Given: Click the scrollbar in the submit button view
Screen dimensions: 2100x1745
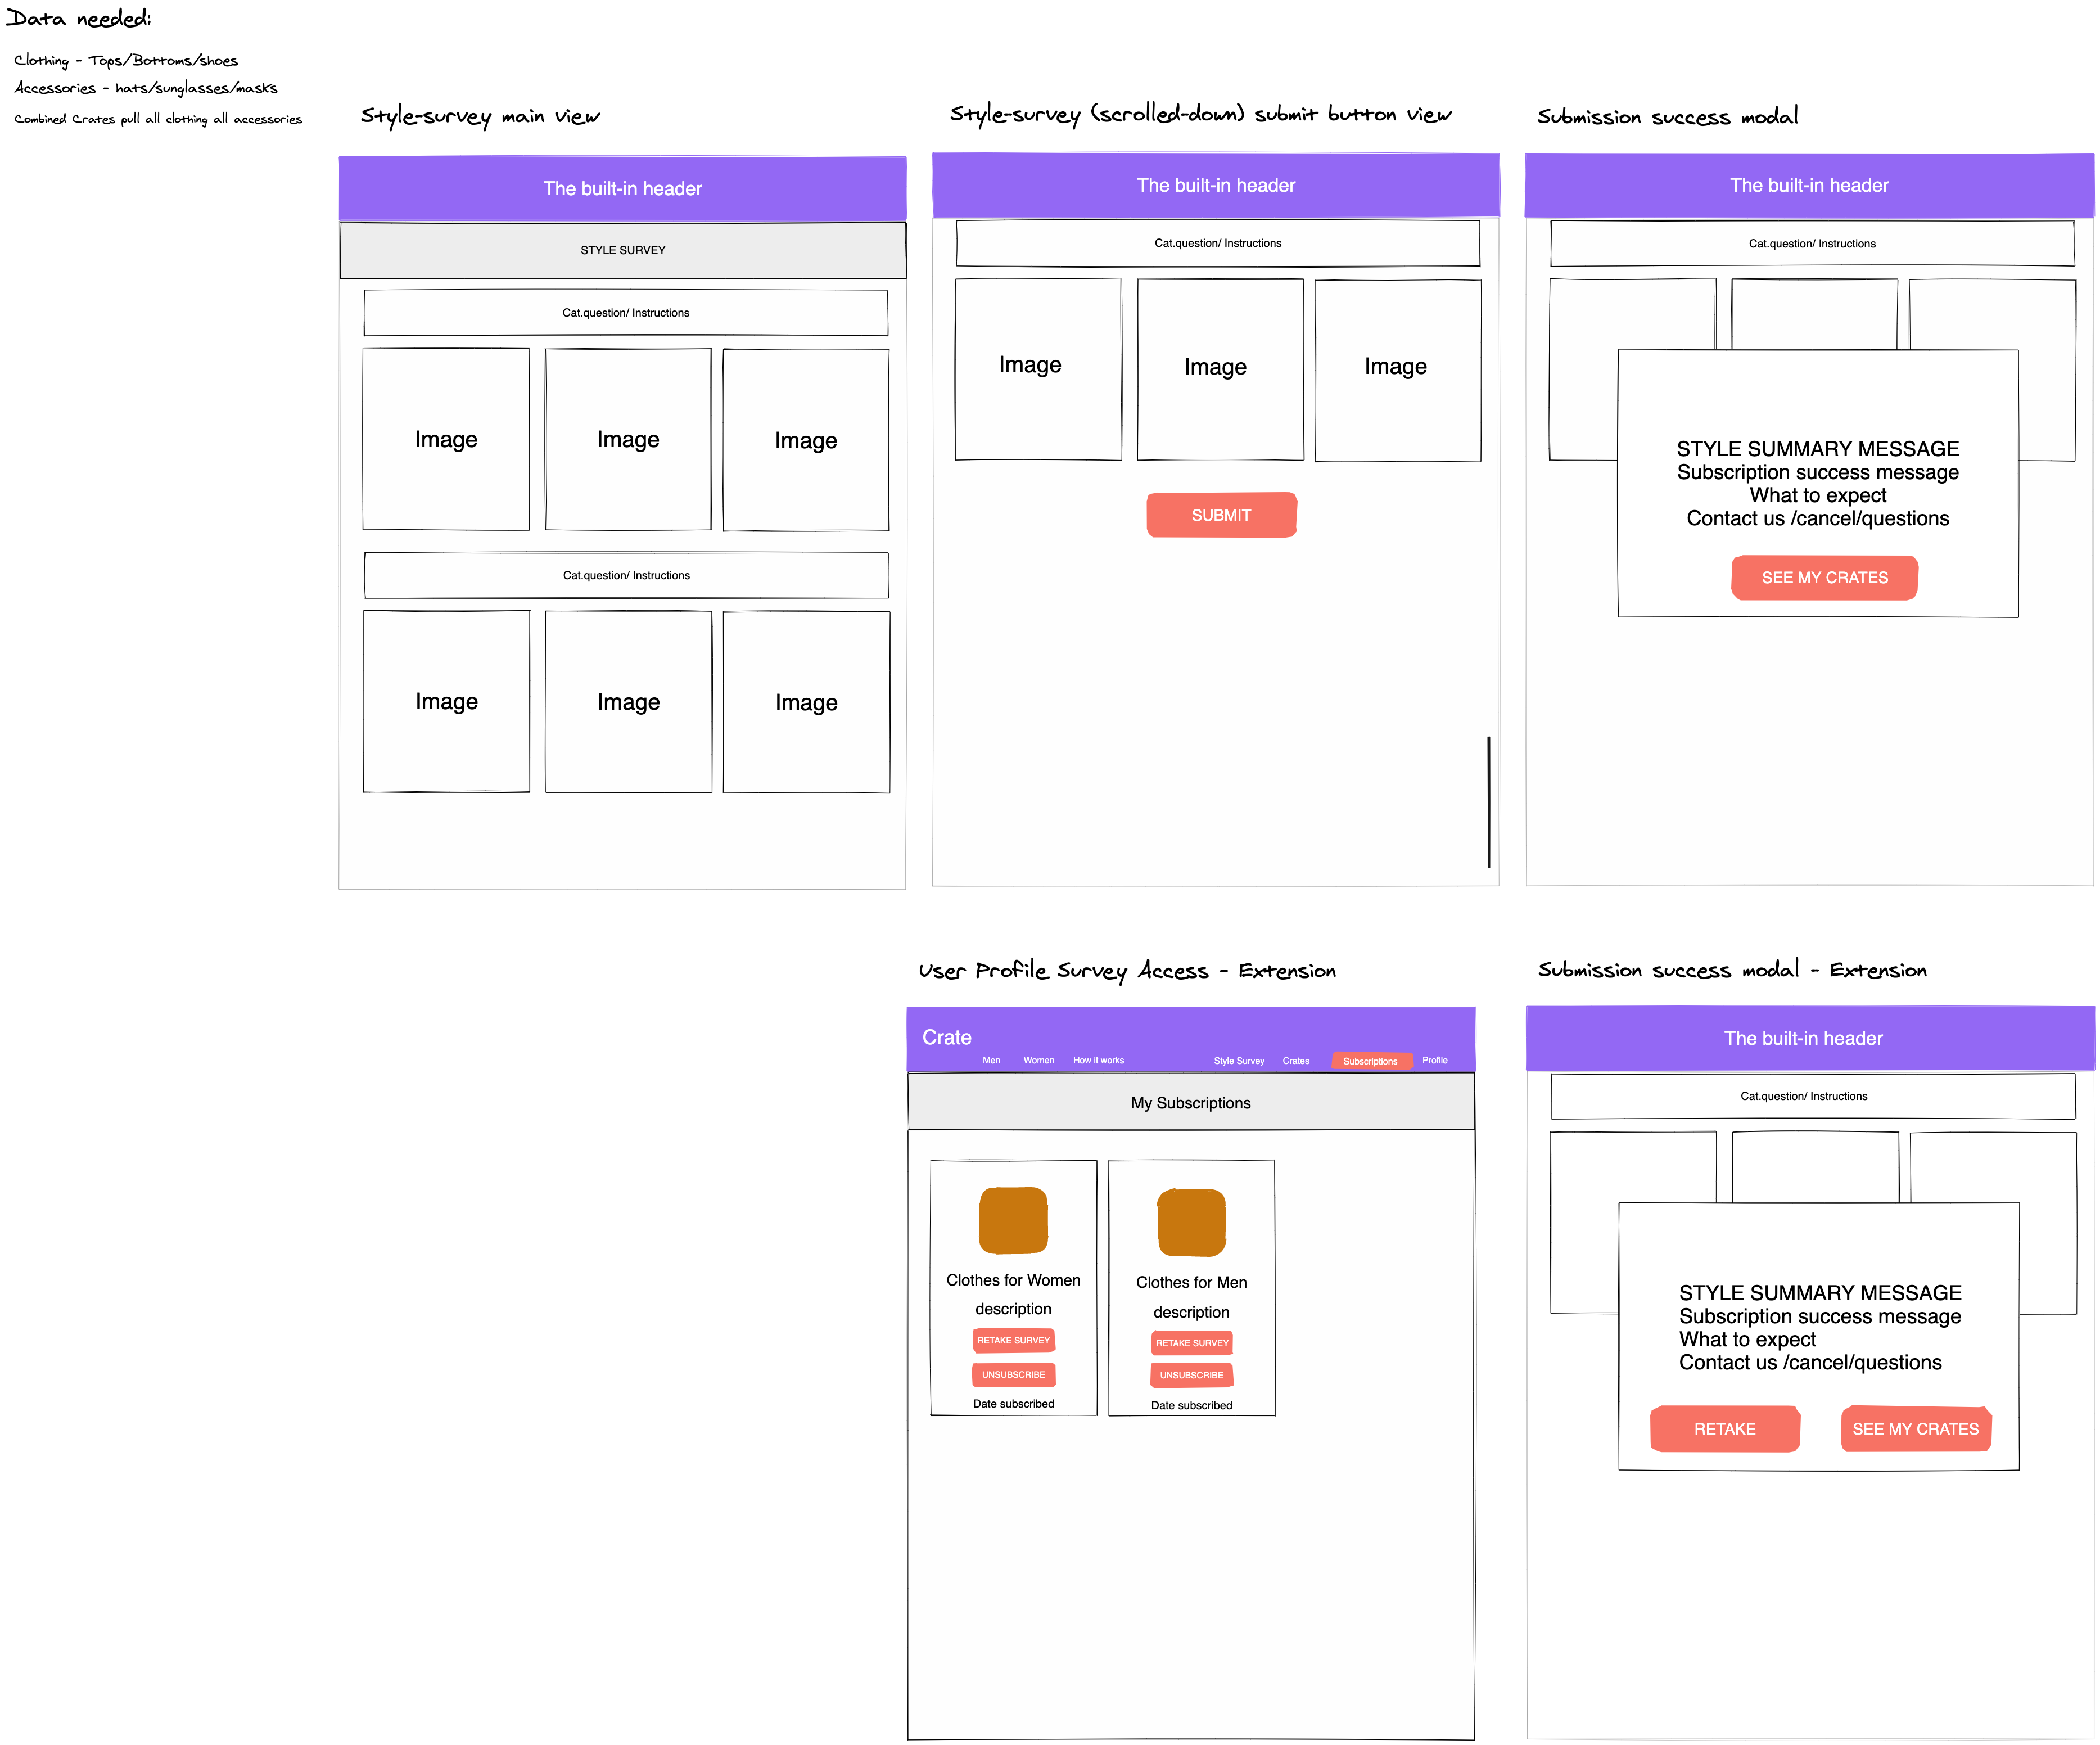Looking at the screenshot, I should tap(1488, 802).
